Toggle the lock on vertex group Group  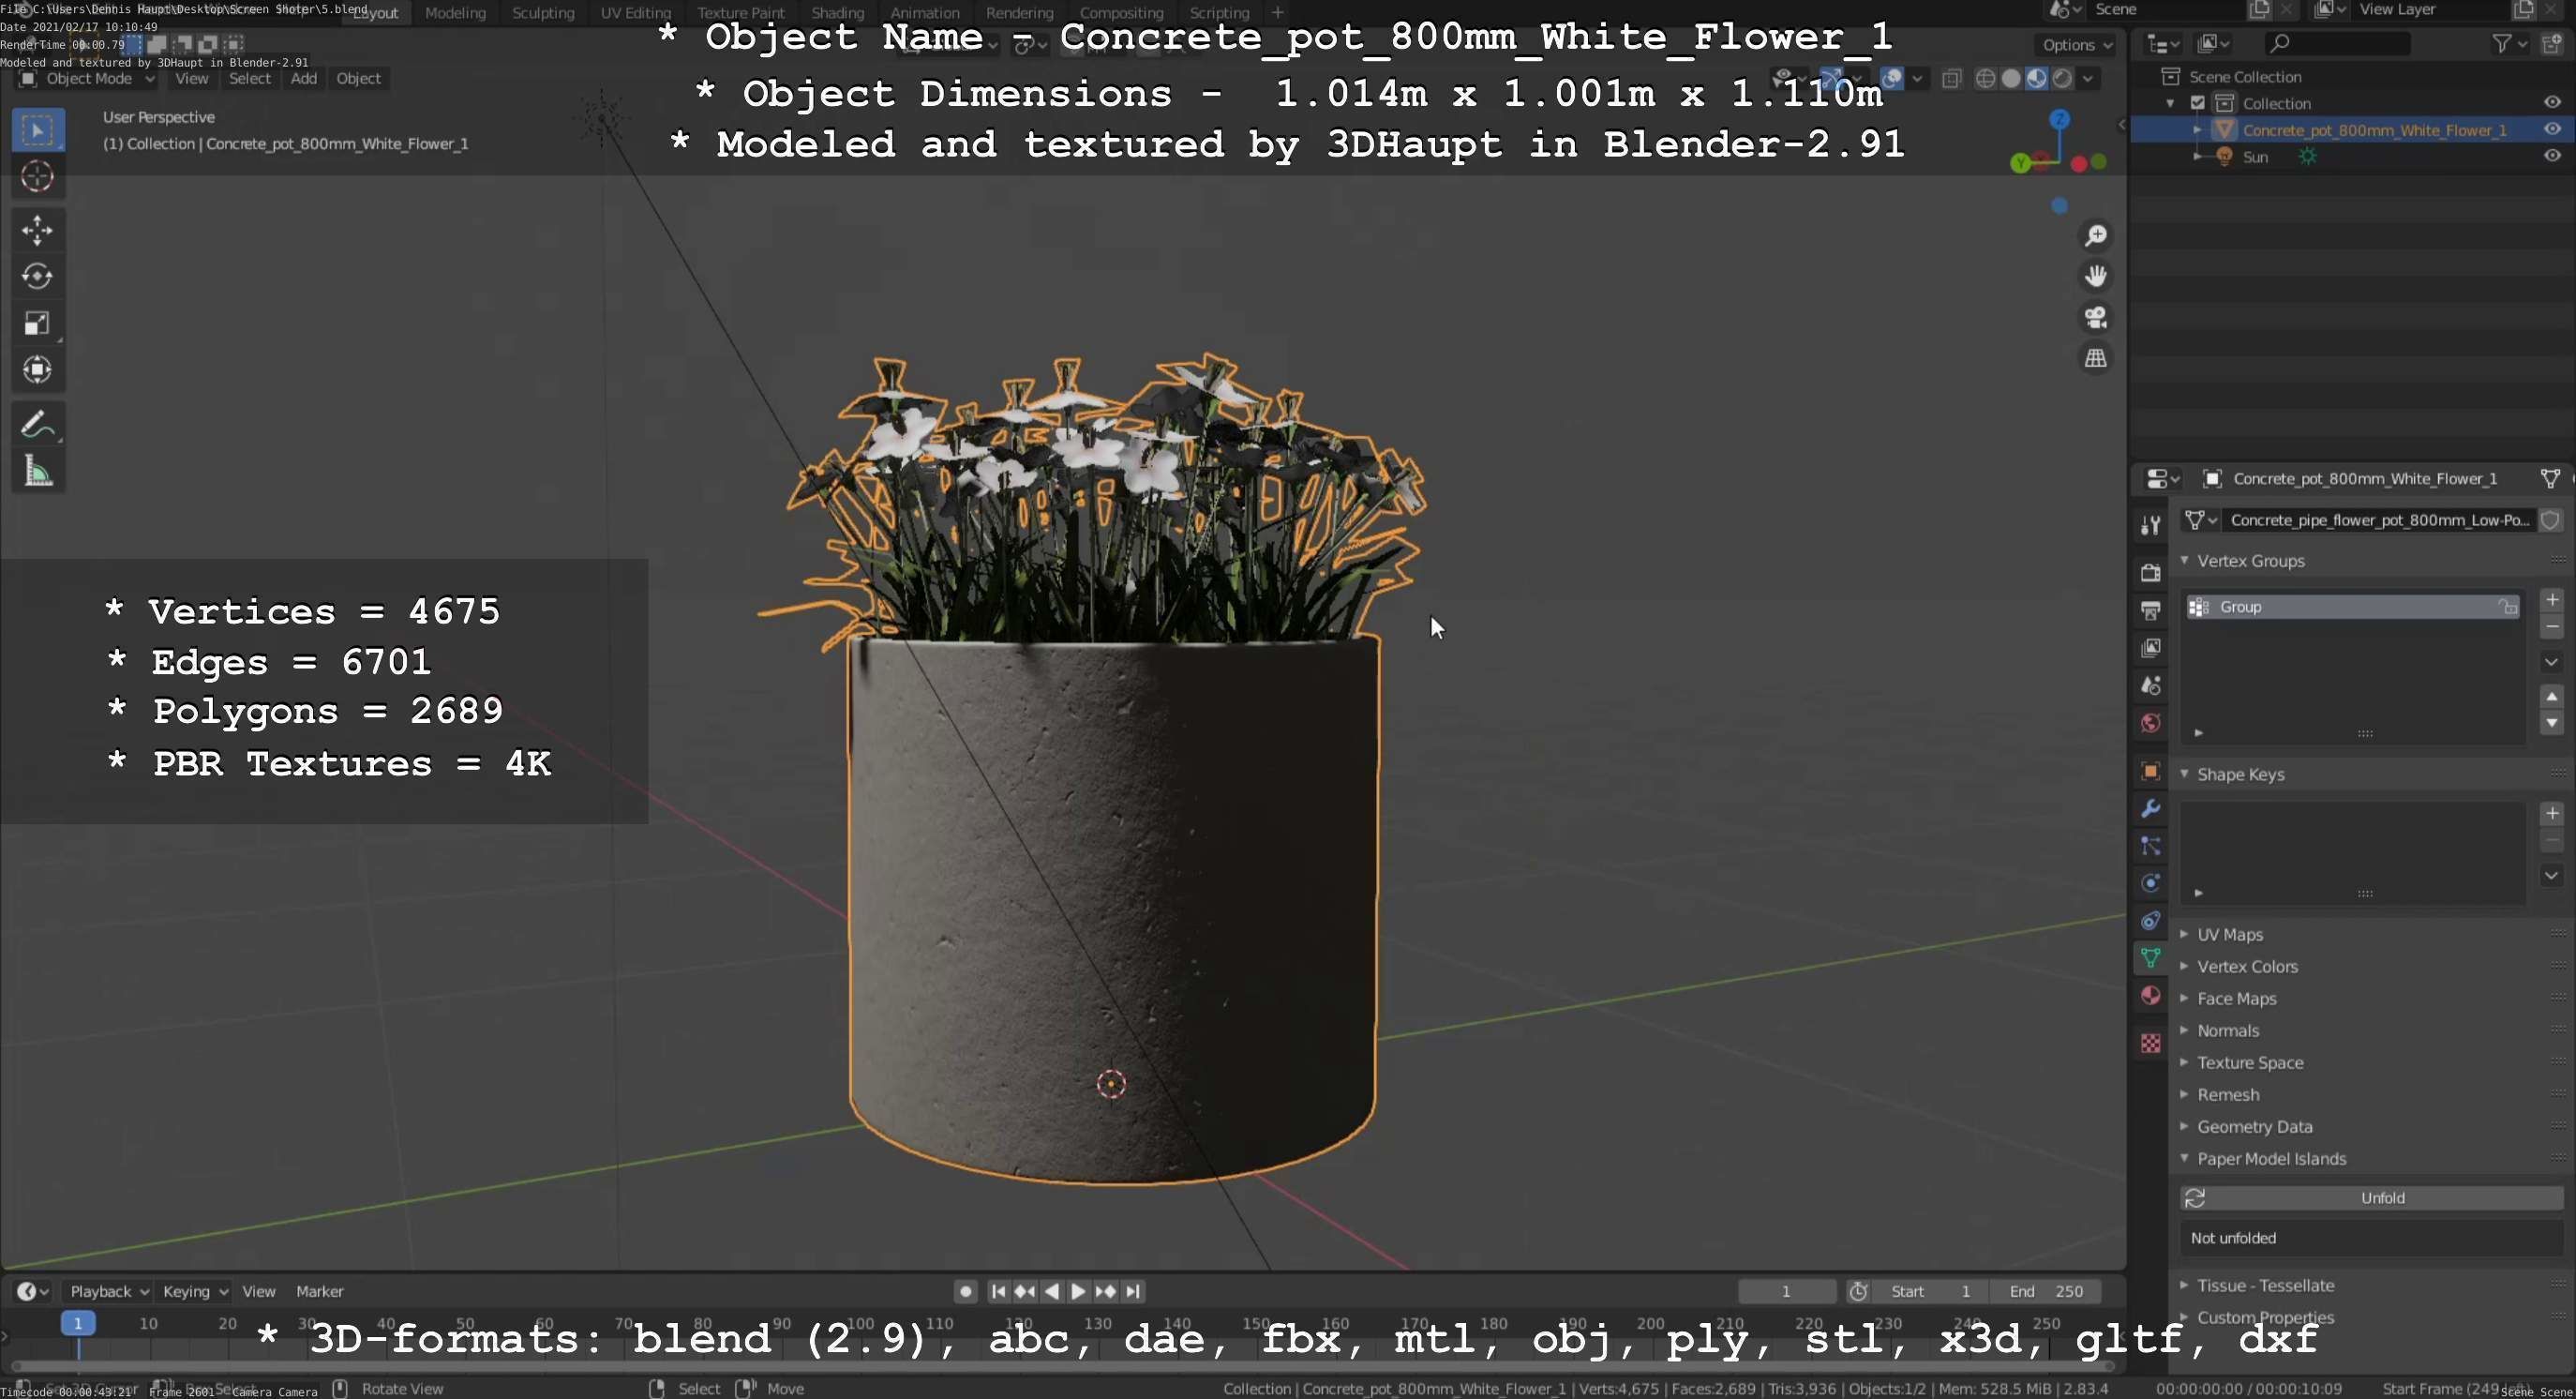click(x=2508, y=607)
